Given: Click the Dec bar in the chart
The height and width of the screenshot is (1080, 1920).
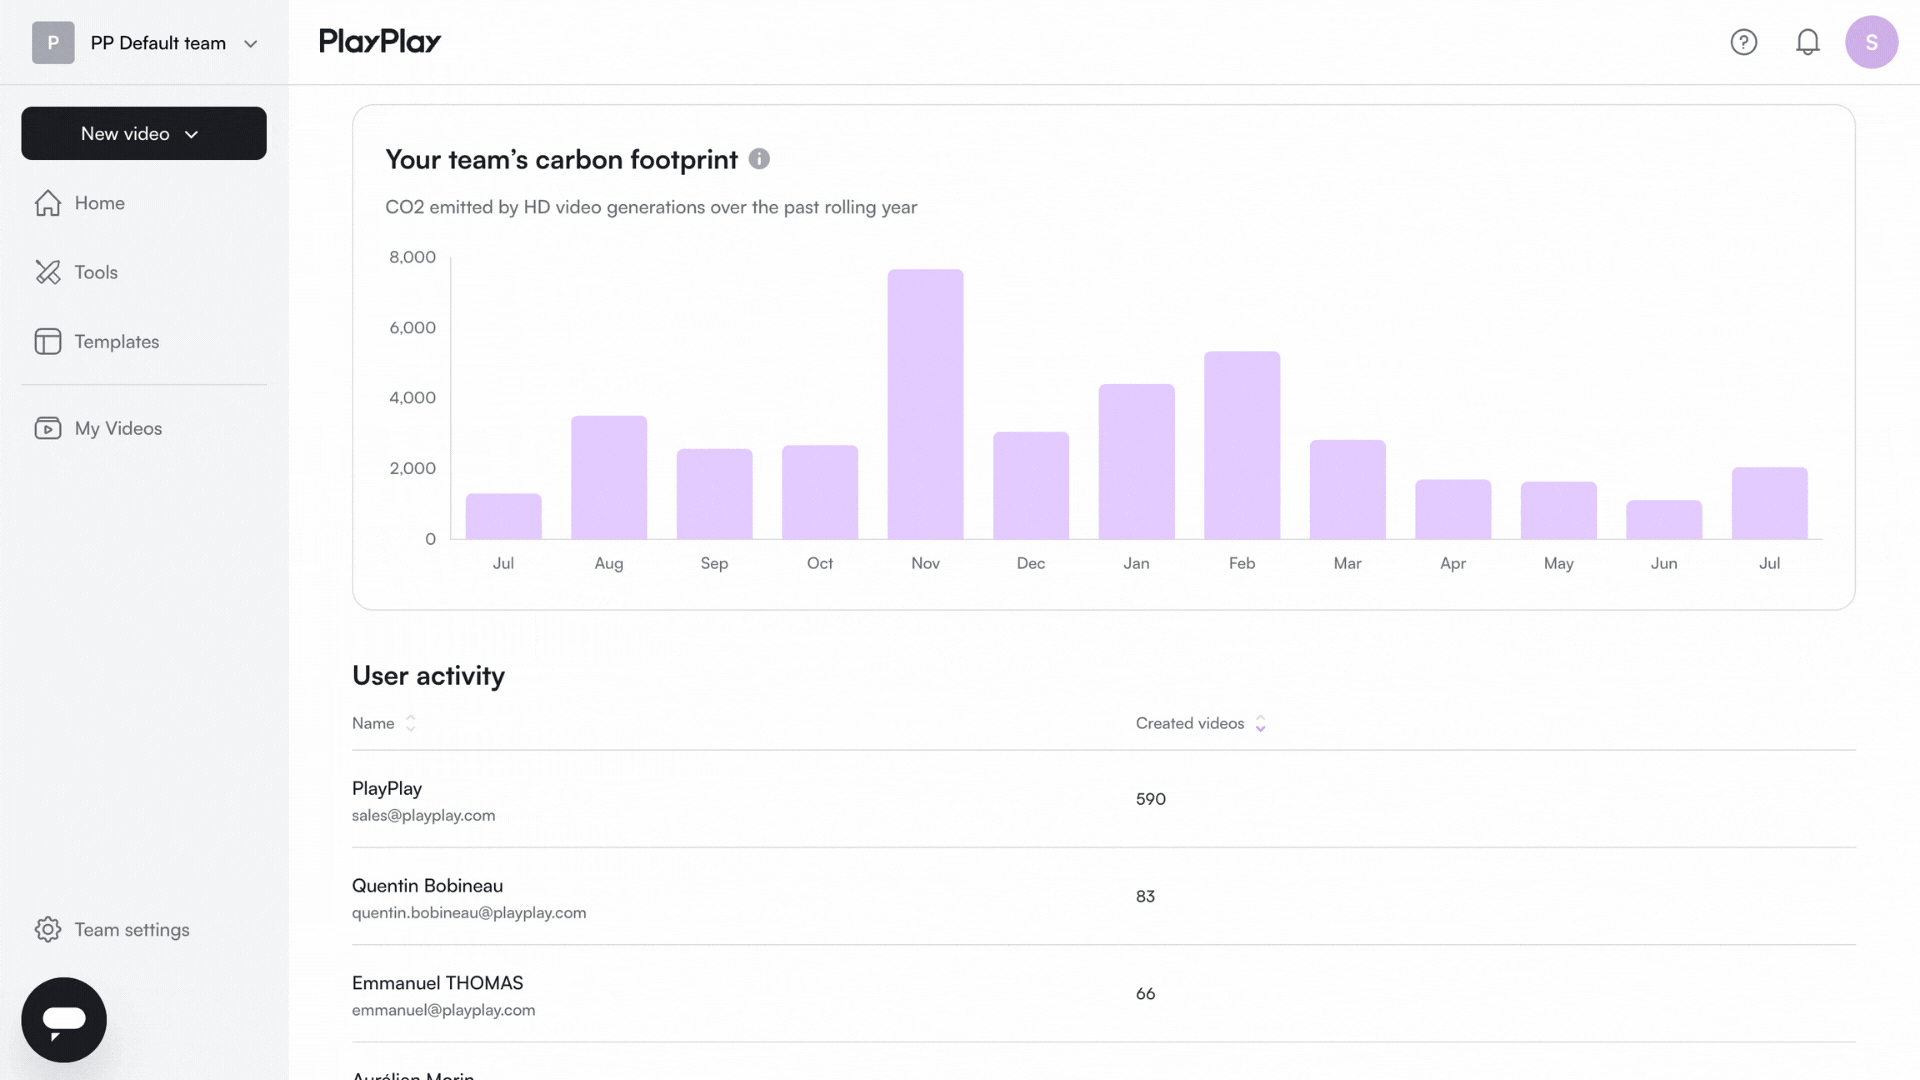Looking at the screenshot, I should point(1031,485).
